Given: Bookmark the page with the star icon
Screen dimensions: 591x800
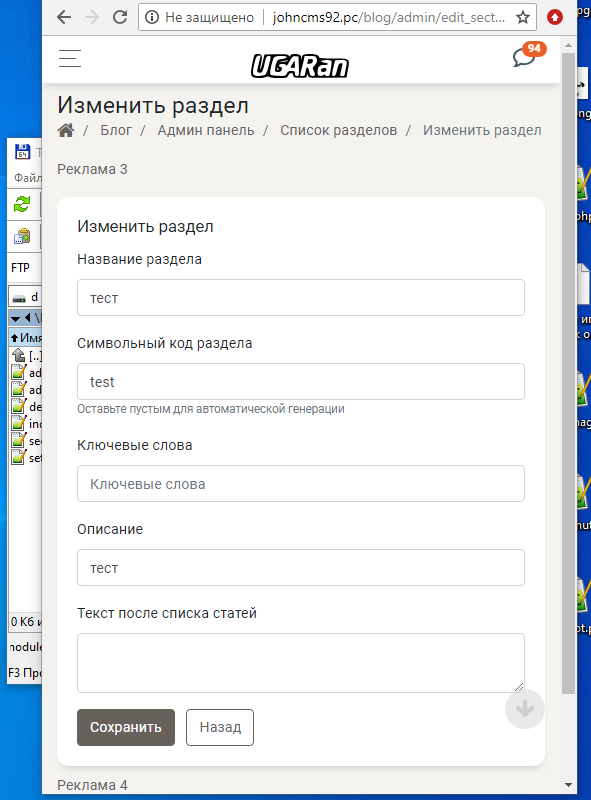Looking at the screenshot, I should pyautogui.click(x=523, y=17).
